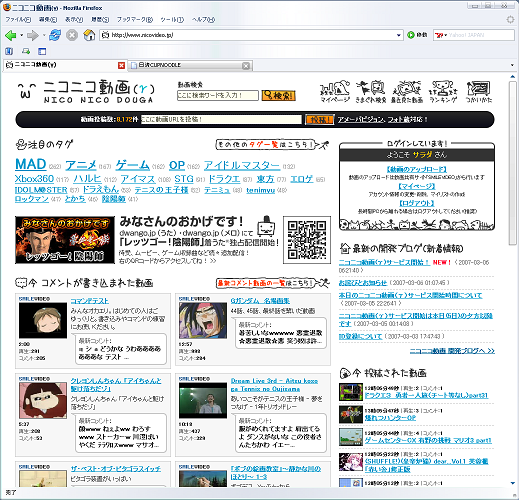Click the Xbox360 tag link

34,179
